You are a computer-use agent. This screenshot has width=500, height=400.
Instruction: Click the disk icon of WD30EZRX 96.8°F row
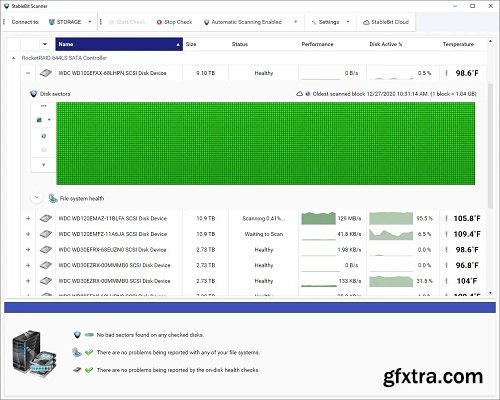click(x=46, y=265)
